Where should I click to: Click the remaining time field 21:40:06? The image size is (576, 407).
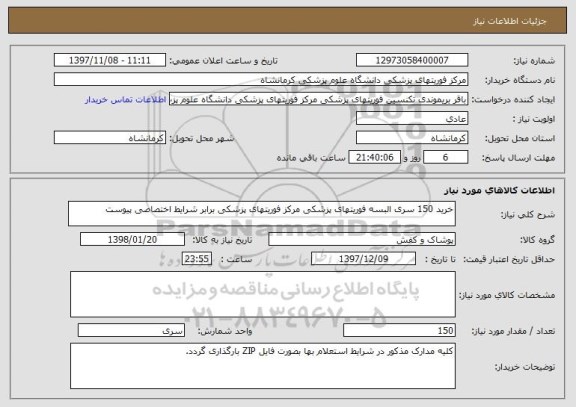(x=374, y=157)
